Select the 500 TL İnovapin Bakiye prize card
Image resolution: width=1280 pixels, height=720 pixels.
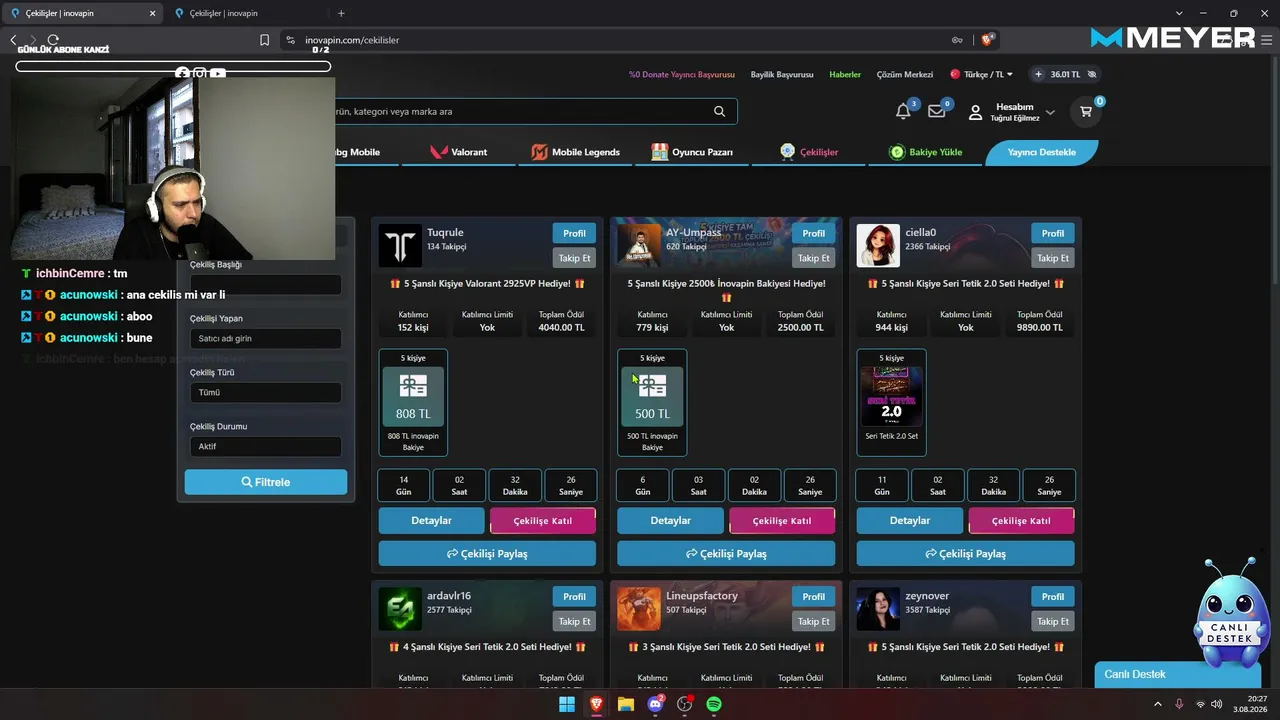pyautogui.click(x=652, y=402)
